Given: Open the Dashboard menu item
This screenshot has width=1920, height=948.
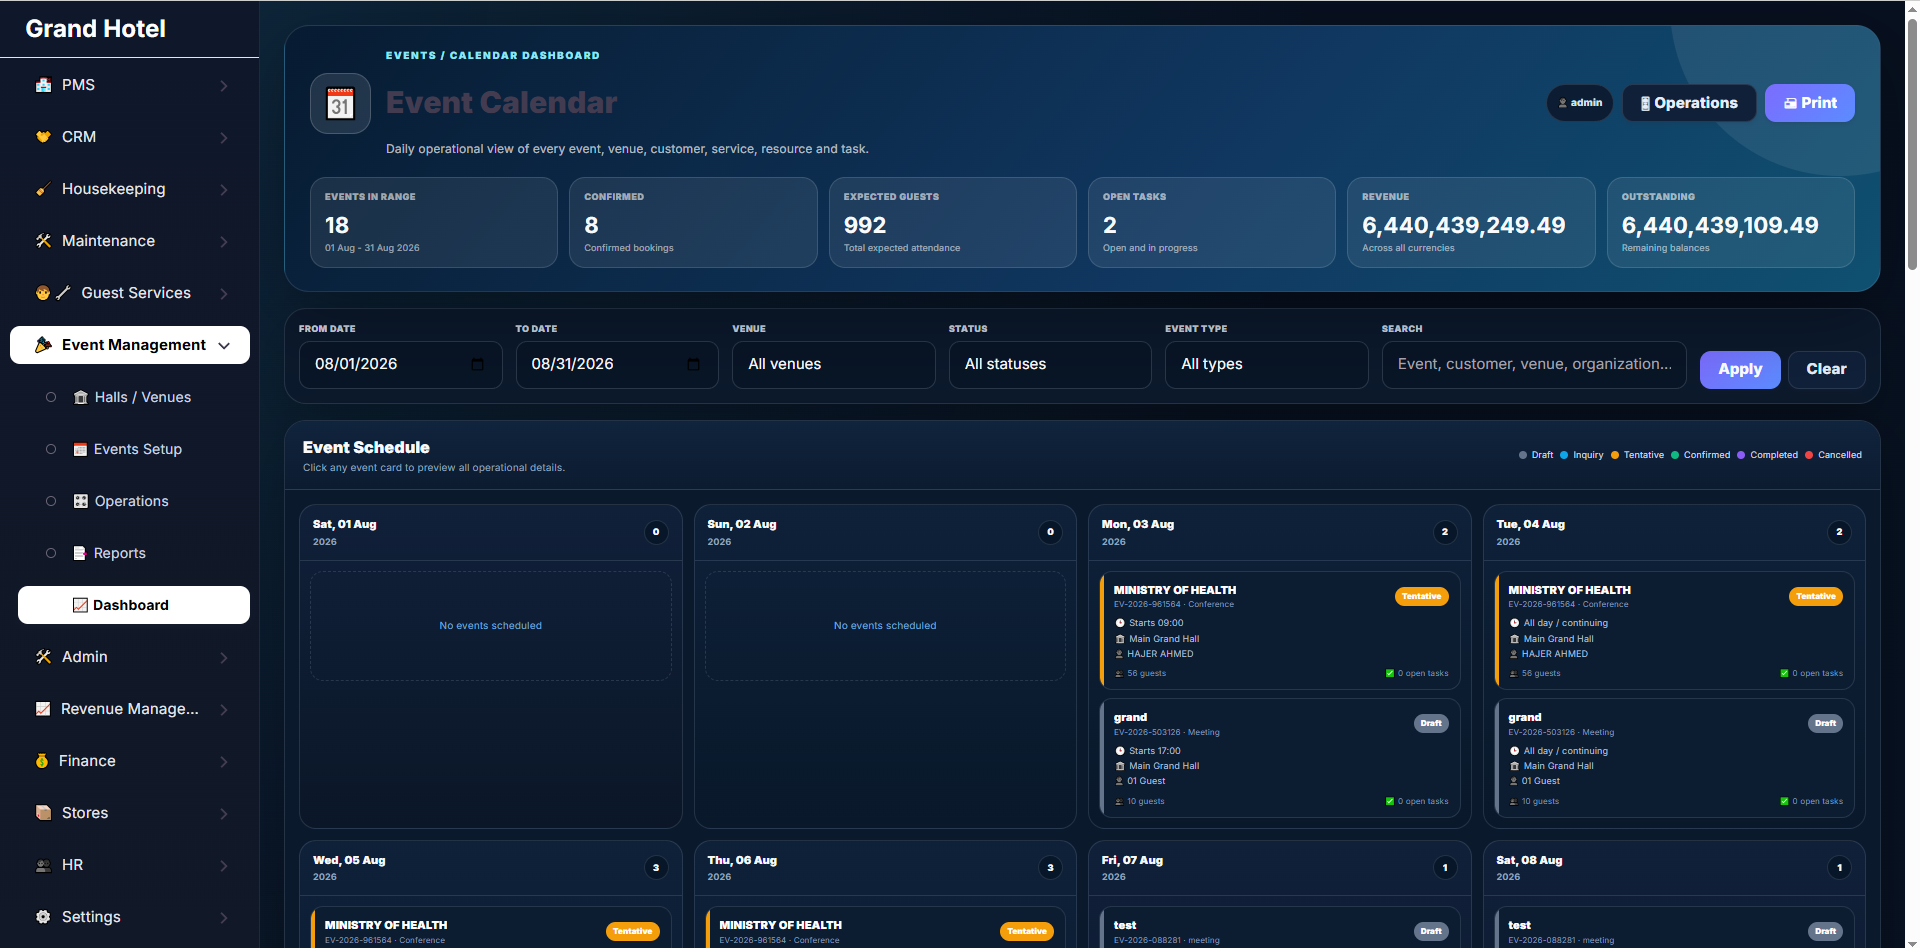Looking at the screenshot, I should [134, 605].
